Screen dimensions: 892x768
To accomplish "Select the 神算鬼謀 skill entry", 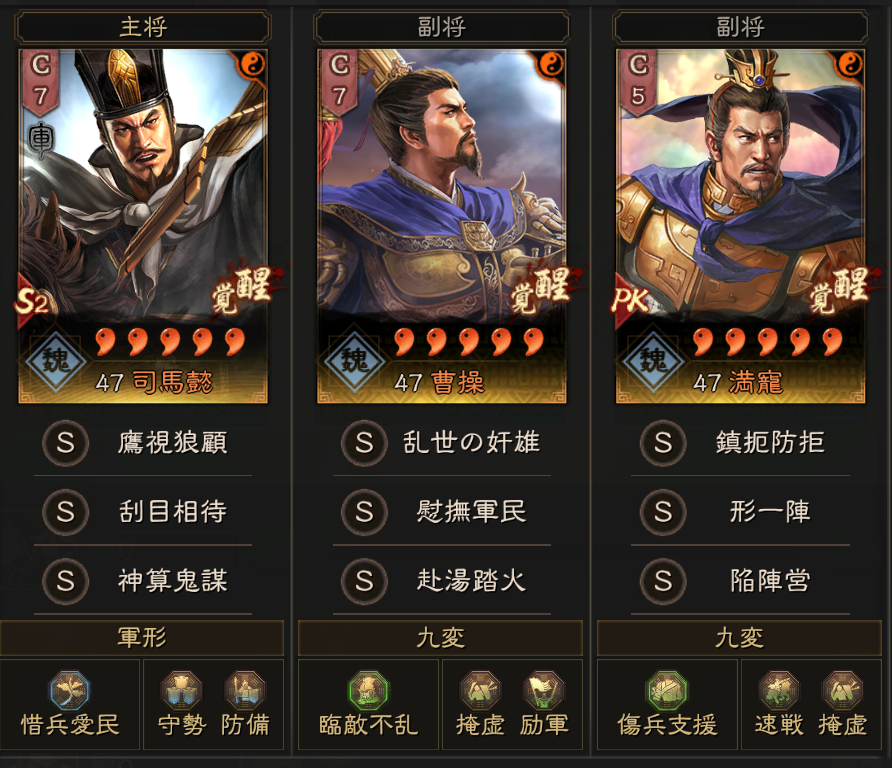I will pyautogui.click(x=143, y=581).
